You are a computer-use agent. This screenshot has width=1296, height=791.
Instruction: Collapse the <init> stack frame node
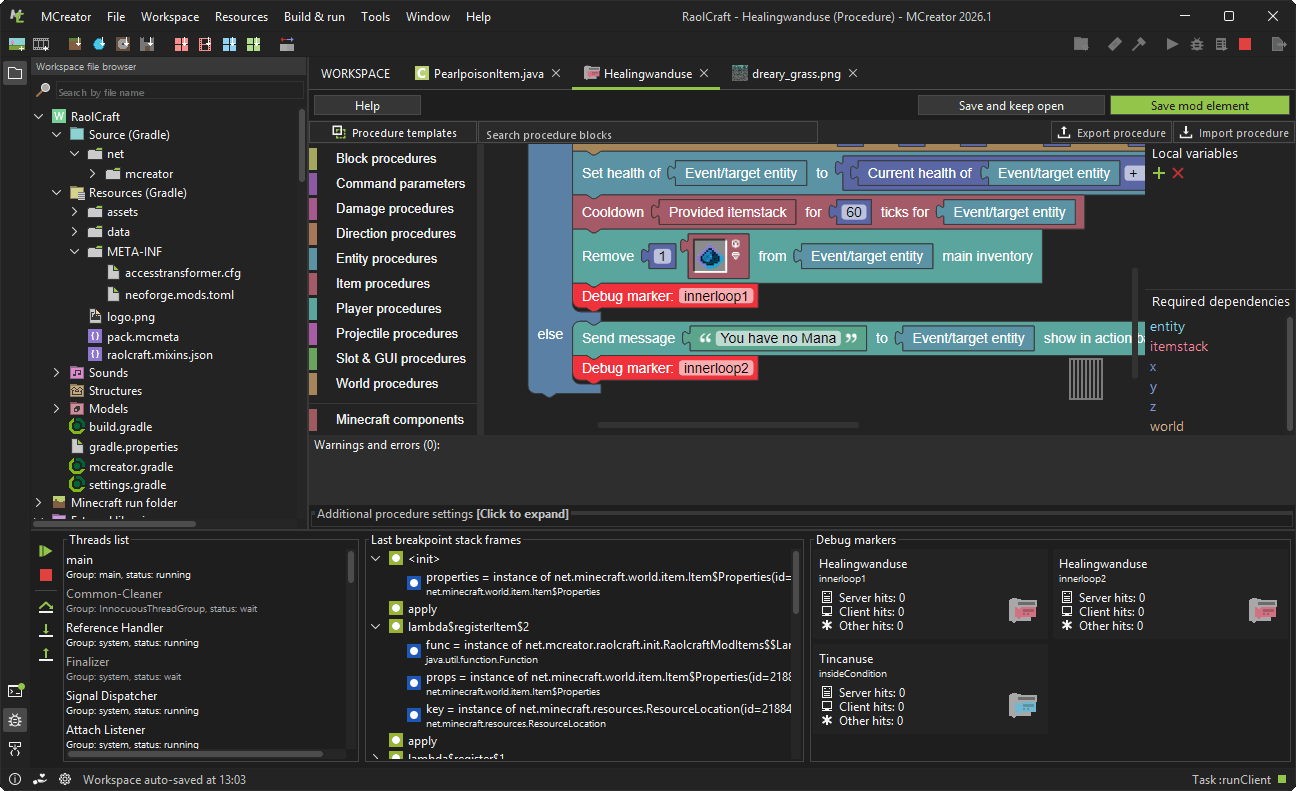pos(377,558)
